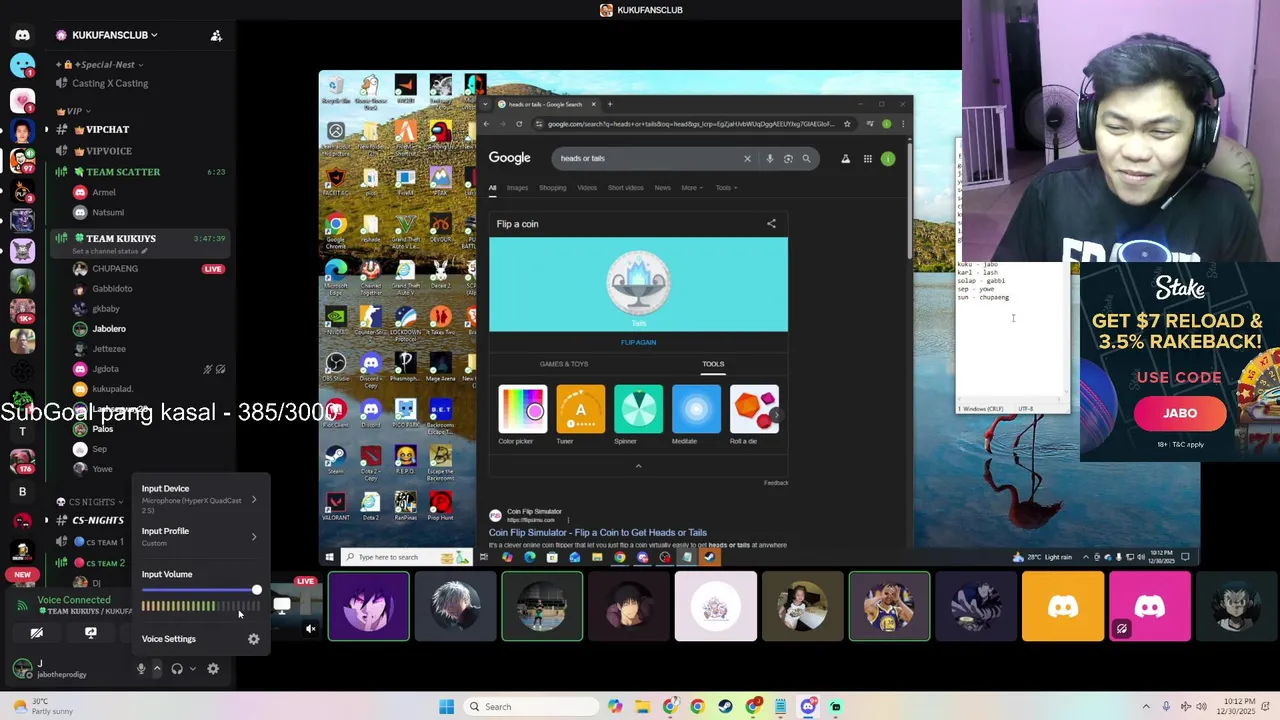Switch to Videos tab in Google results
This screenshot has width=1280, height=720.
coord(587,188)
